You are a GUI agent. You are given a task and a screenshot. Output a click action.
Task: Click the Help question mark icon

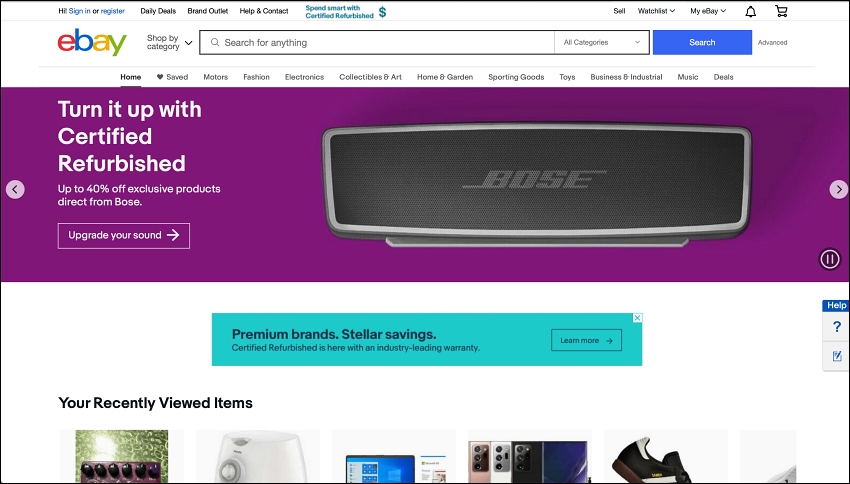point(837,327)
